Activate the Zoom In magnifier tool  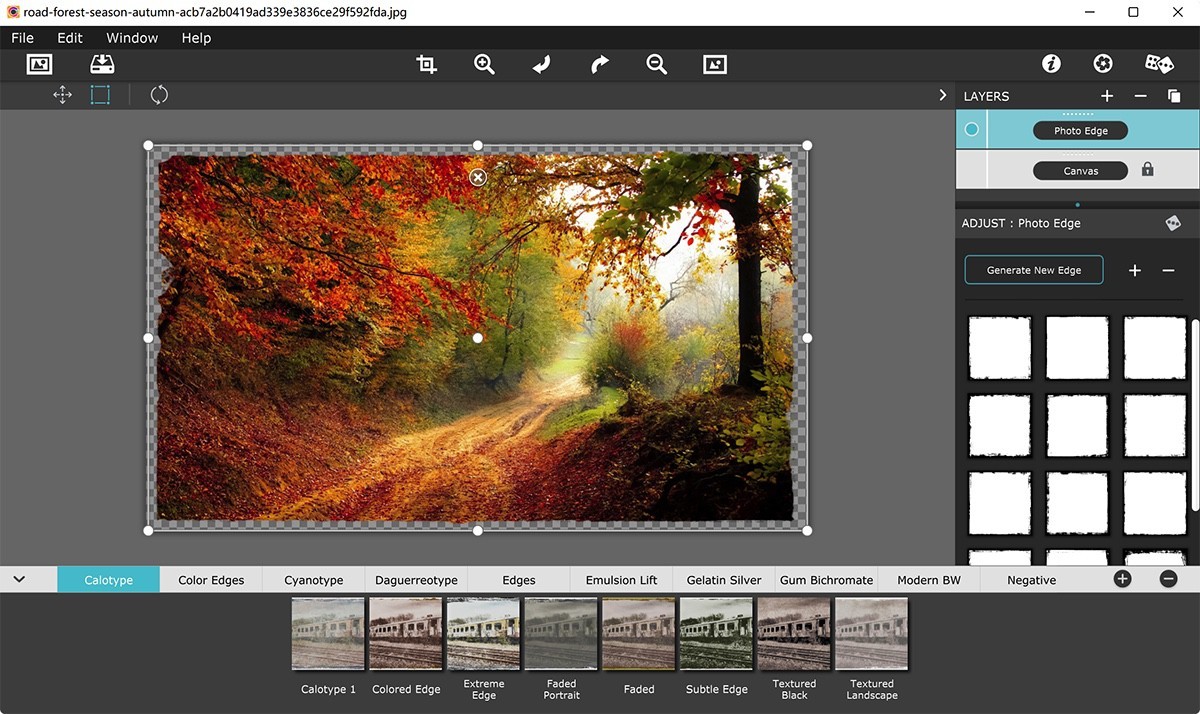coord(484,63)
